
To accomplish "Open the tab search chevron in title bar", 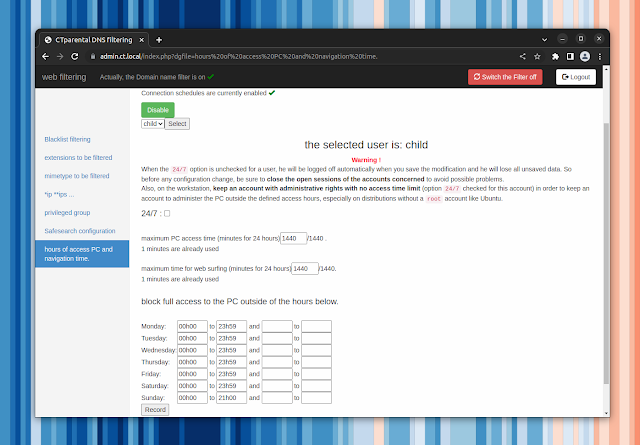I will (x=555, y=38).
